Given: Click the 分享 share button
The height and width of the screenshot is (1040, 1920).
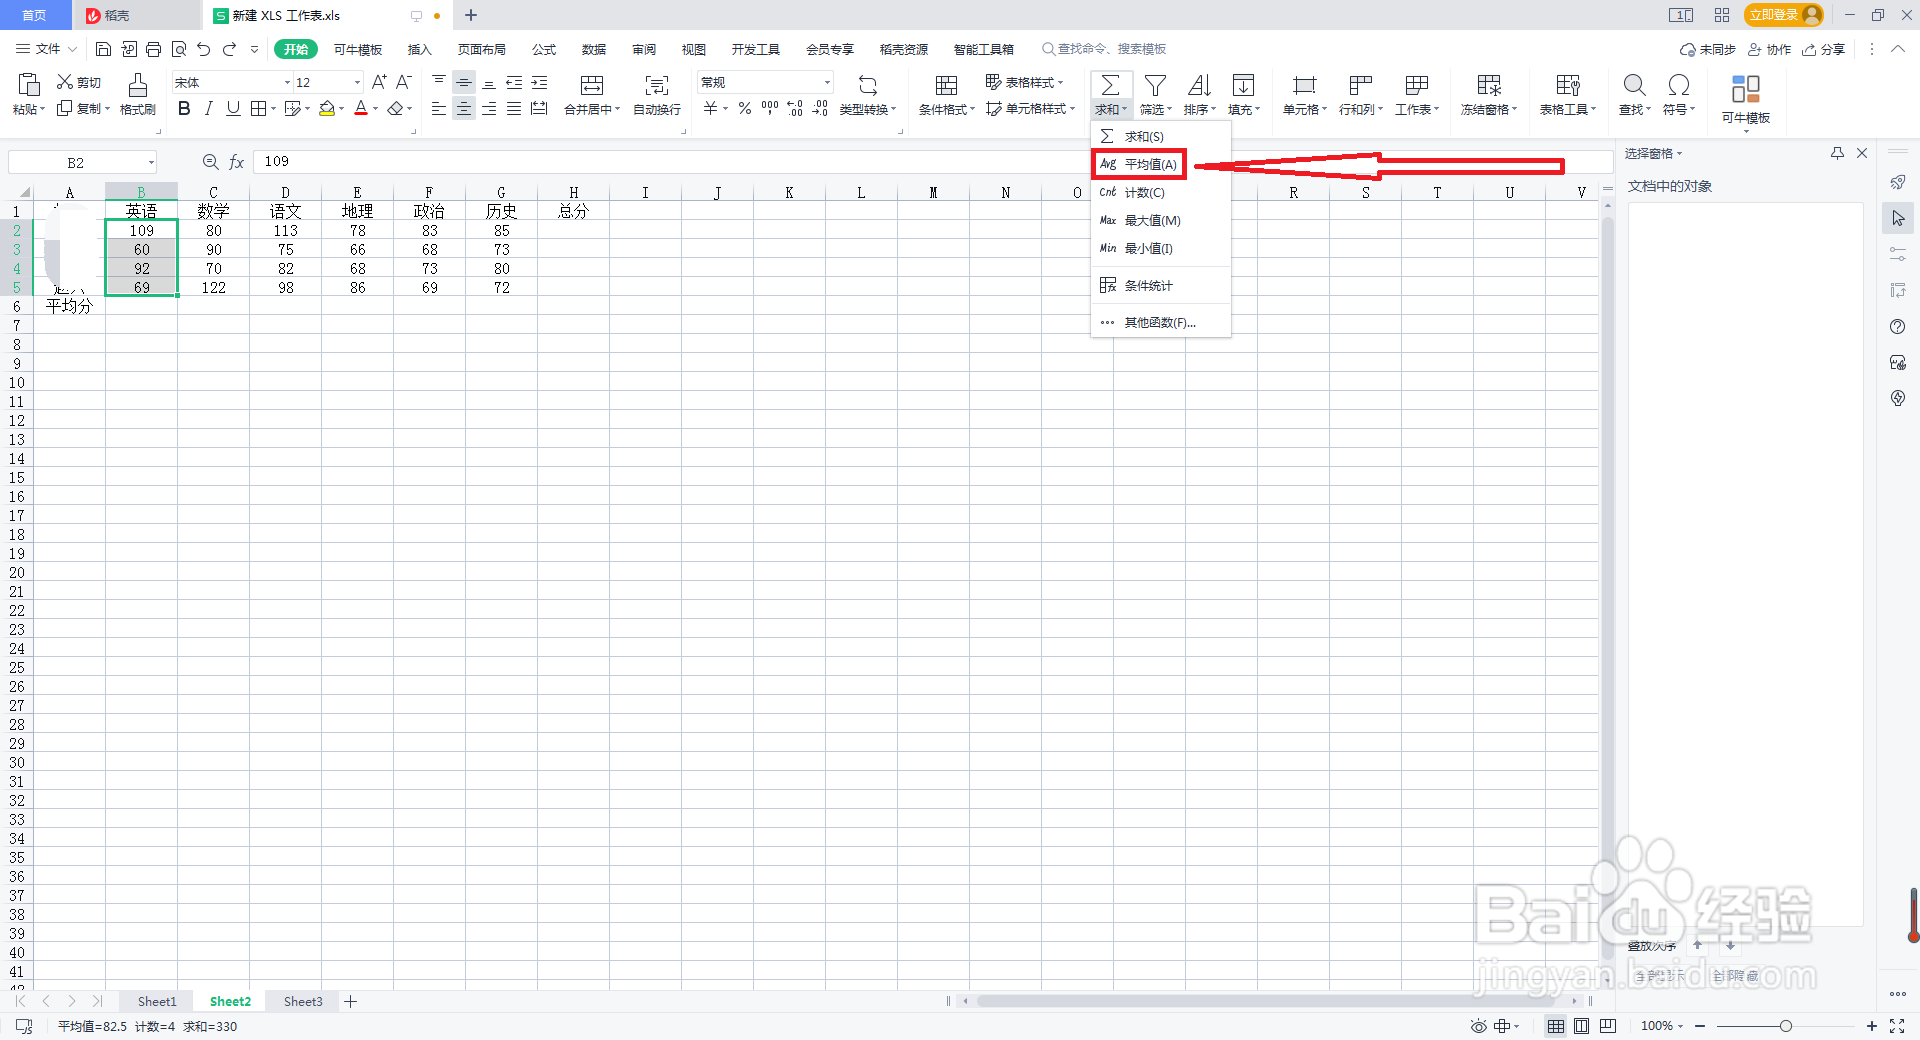Looking at the screenshot, I should click(1824, 49).
